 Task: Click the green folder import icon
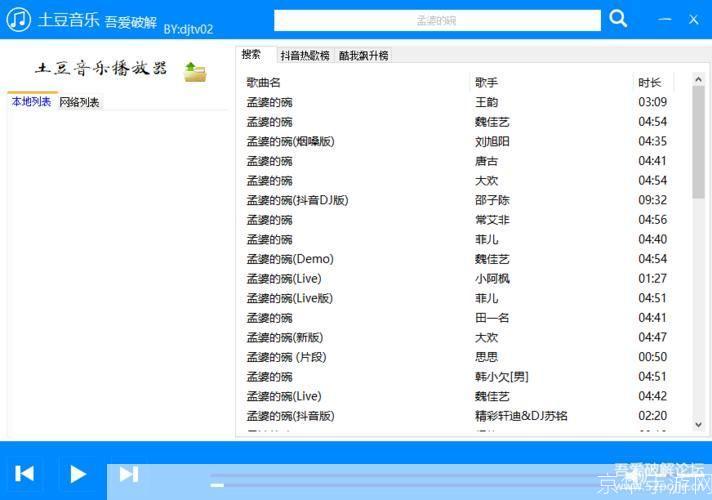[195, 71]
